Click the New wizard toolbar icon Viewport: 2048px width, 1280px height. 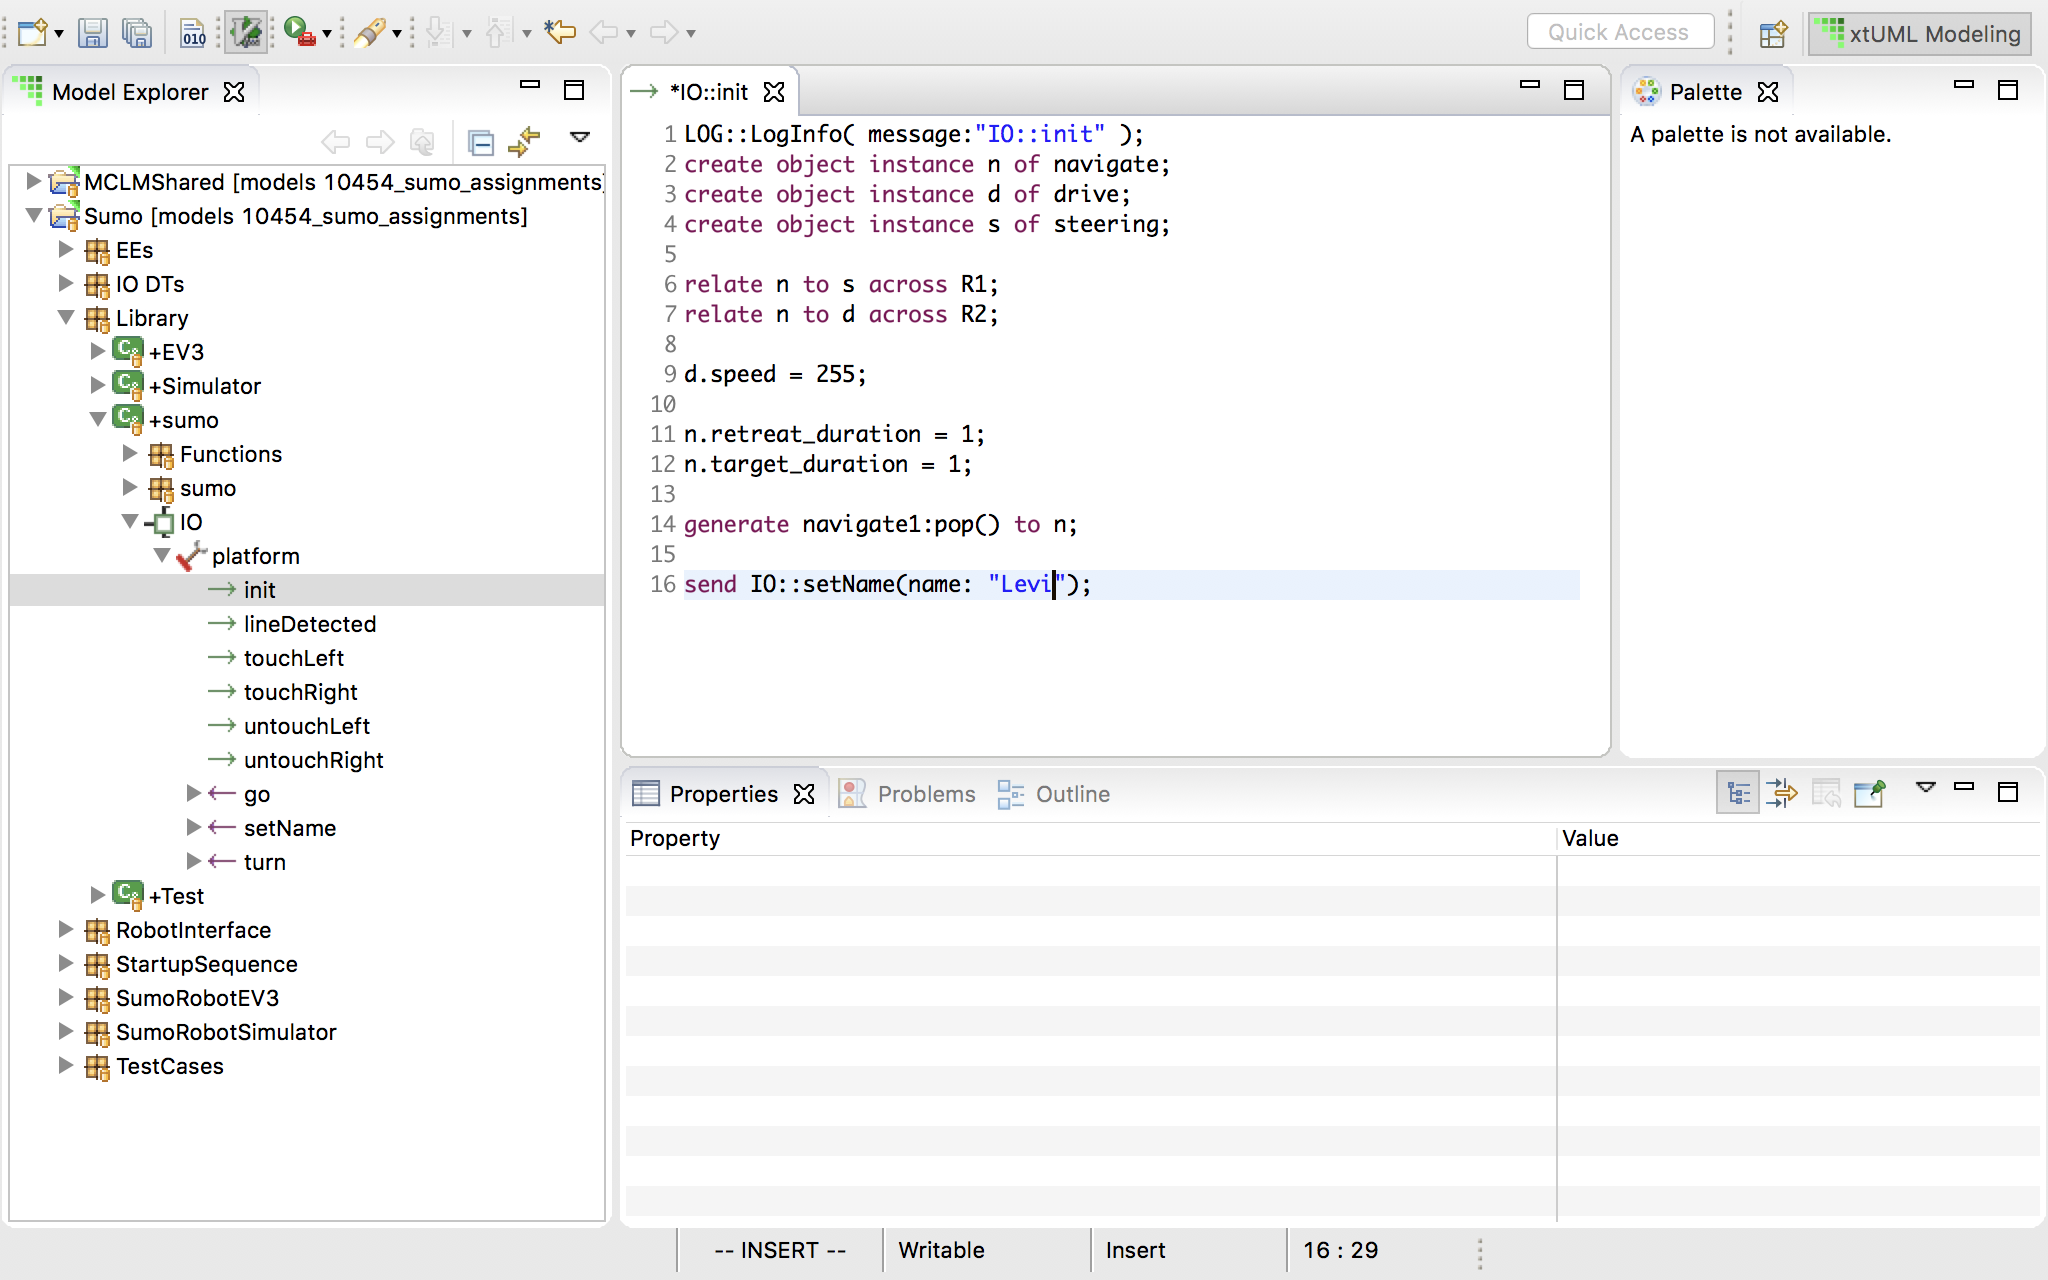32,33
